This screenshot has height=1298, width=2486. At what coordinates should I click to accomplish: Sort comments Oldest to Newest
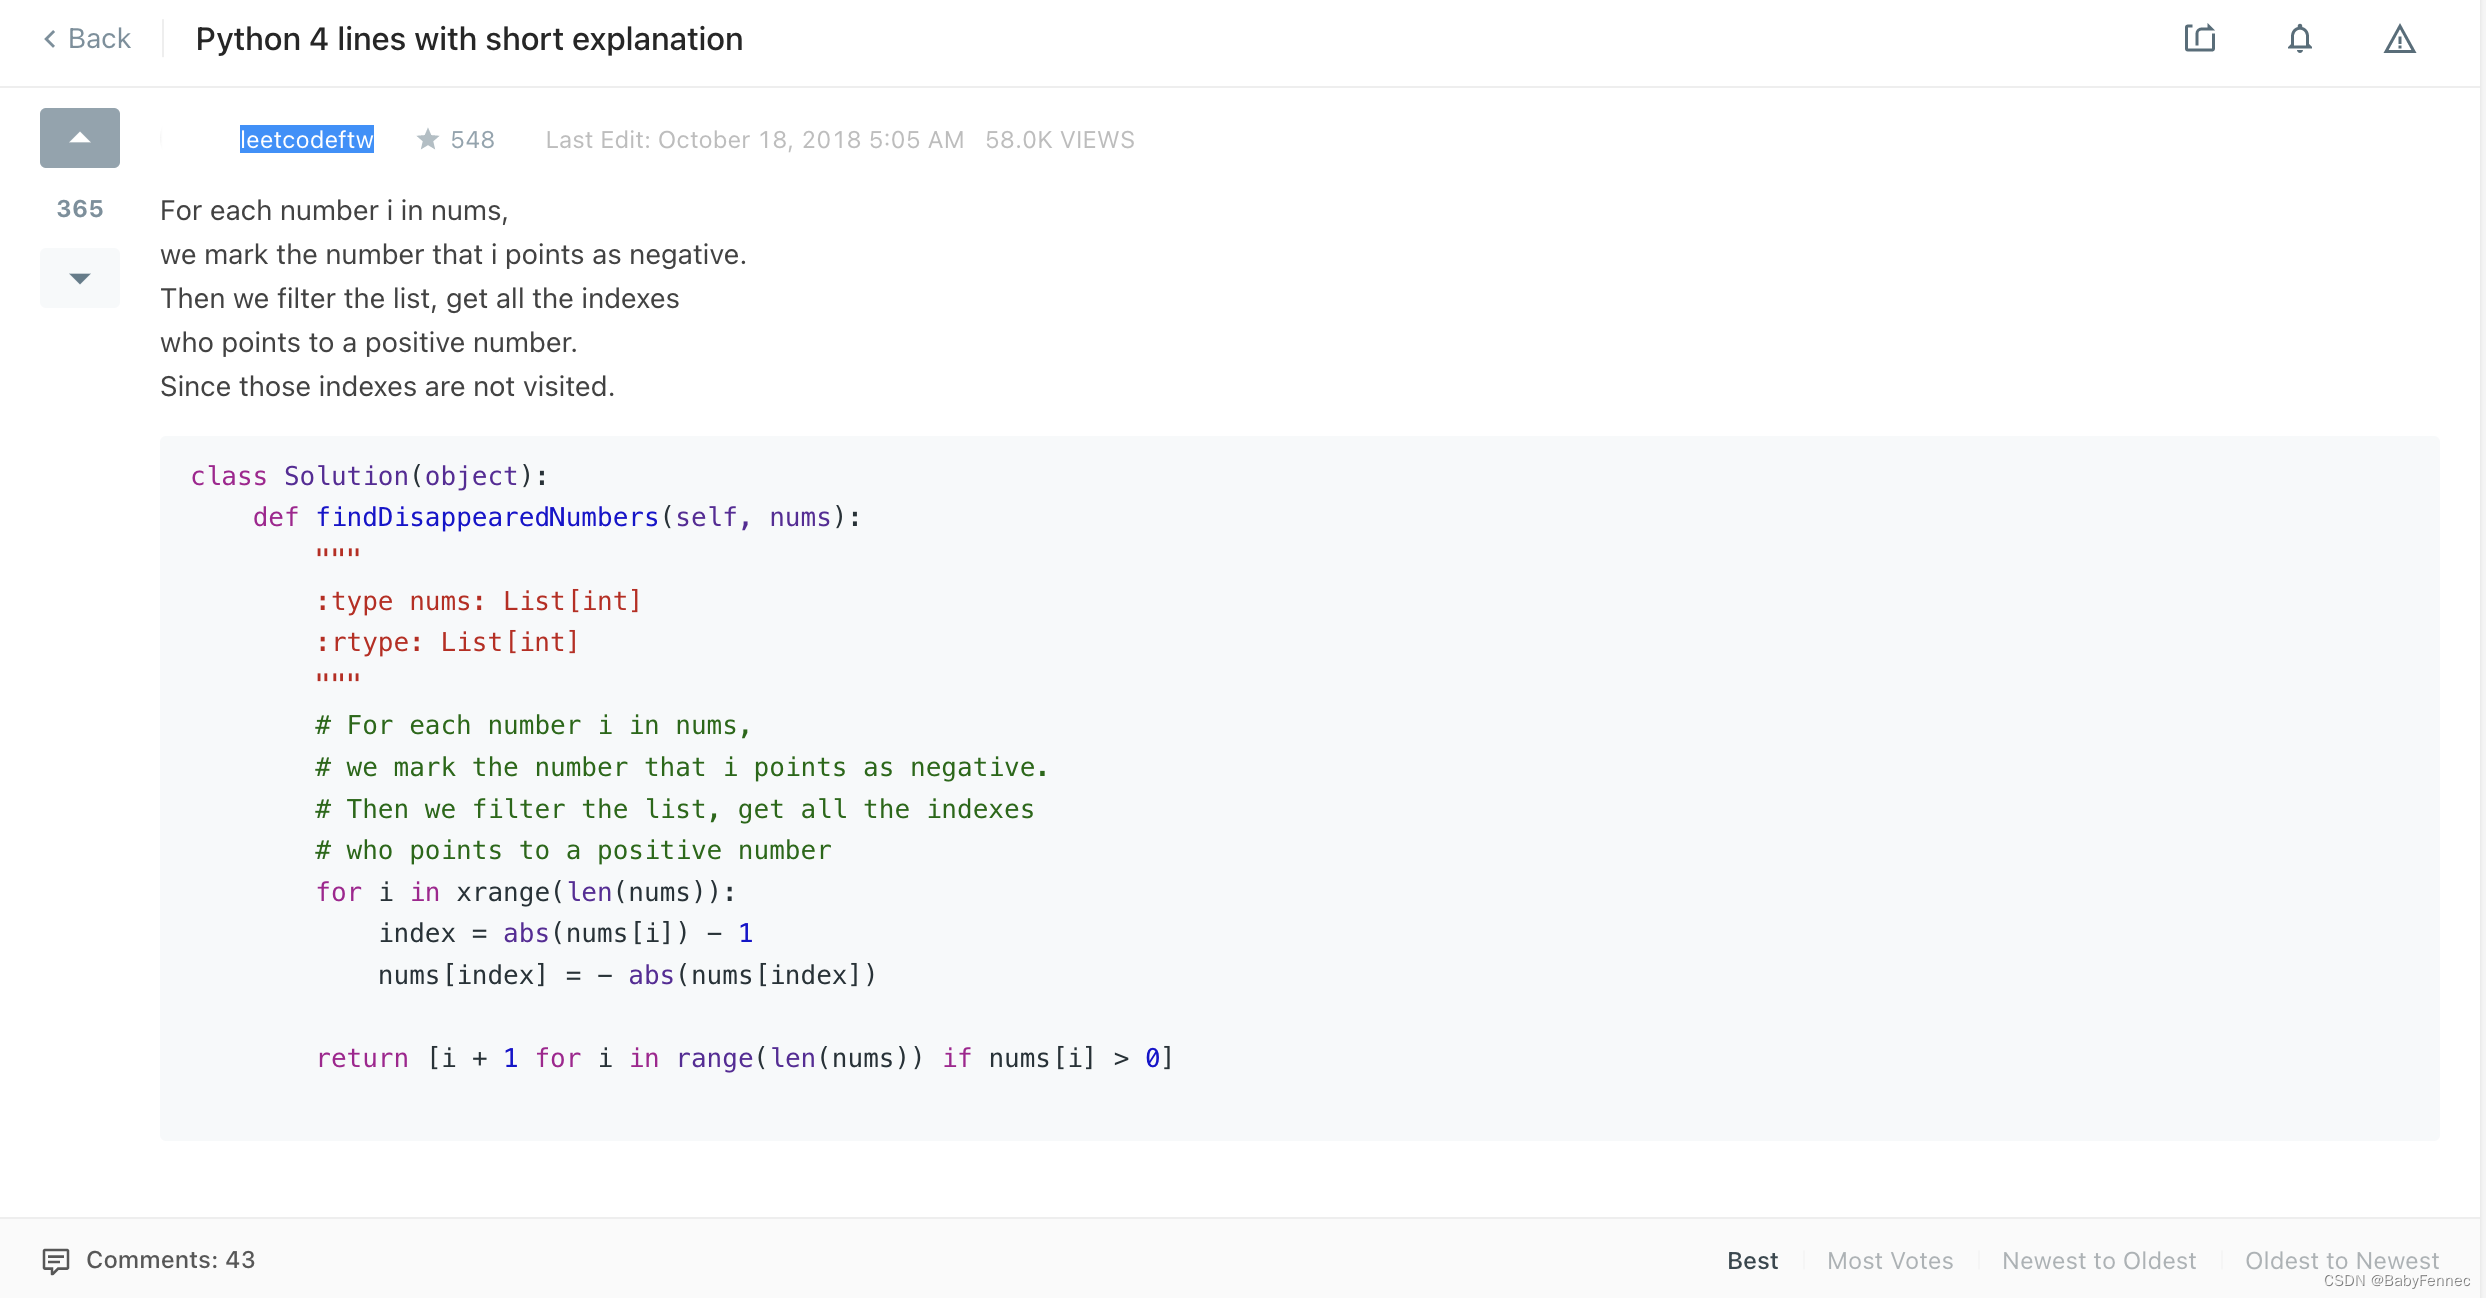point(2341,1261)
